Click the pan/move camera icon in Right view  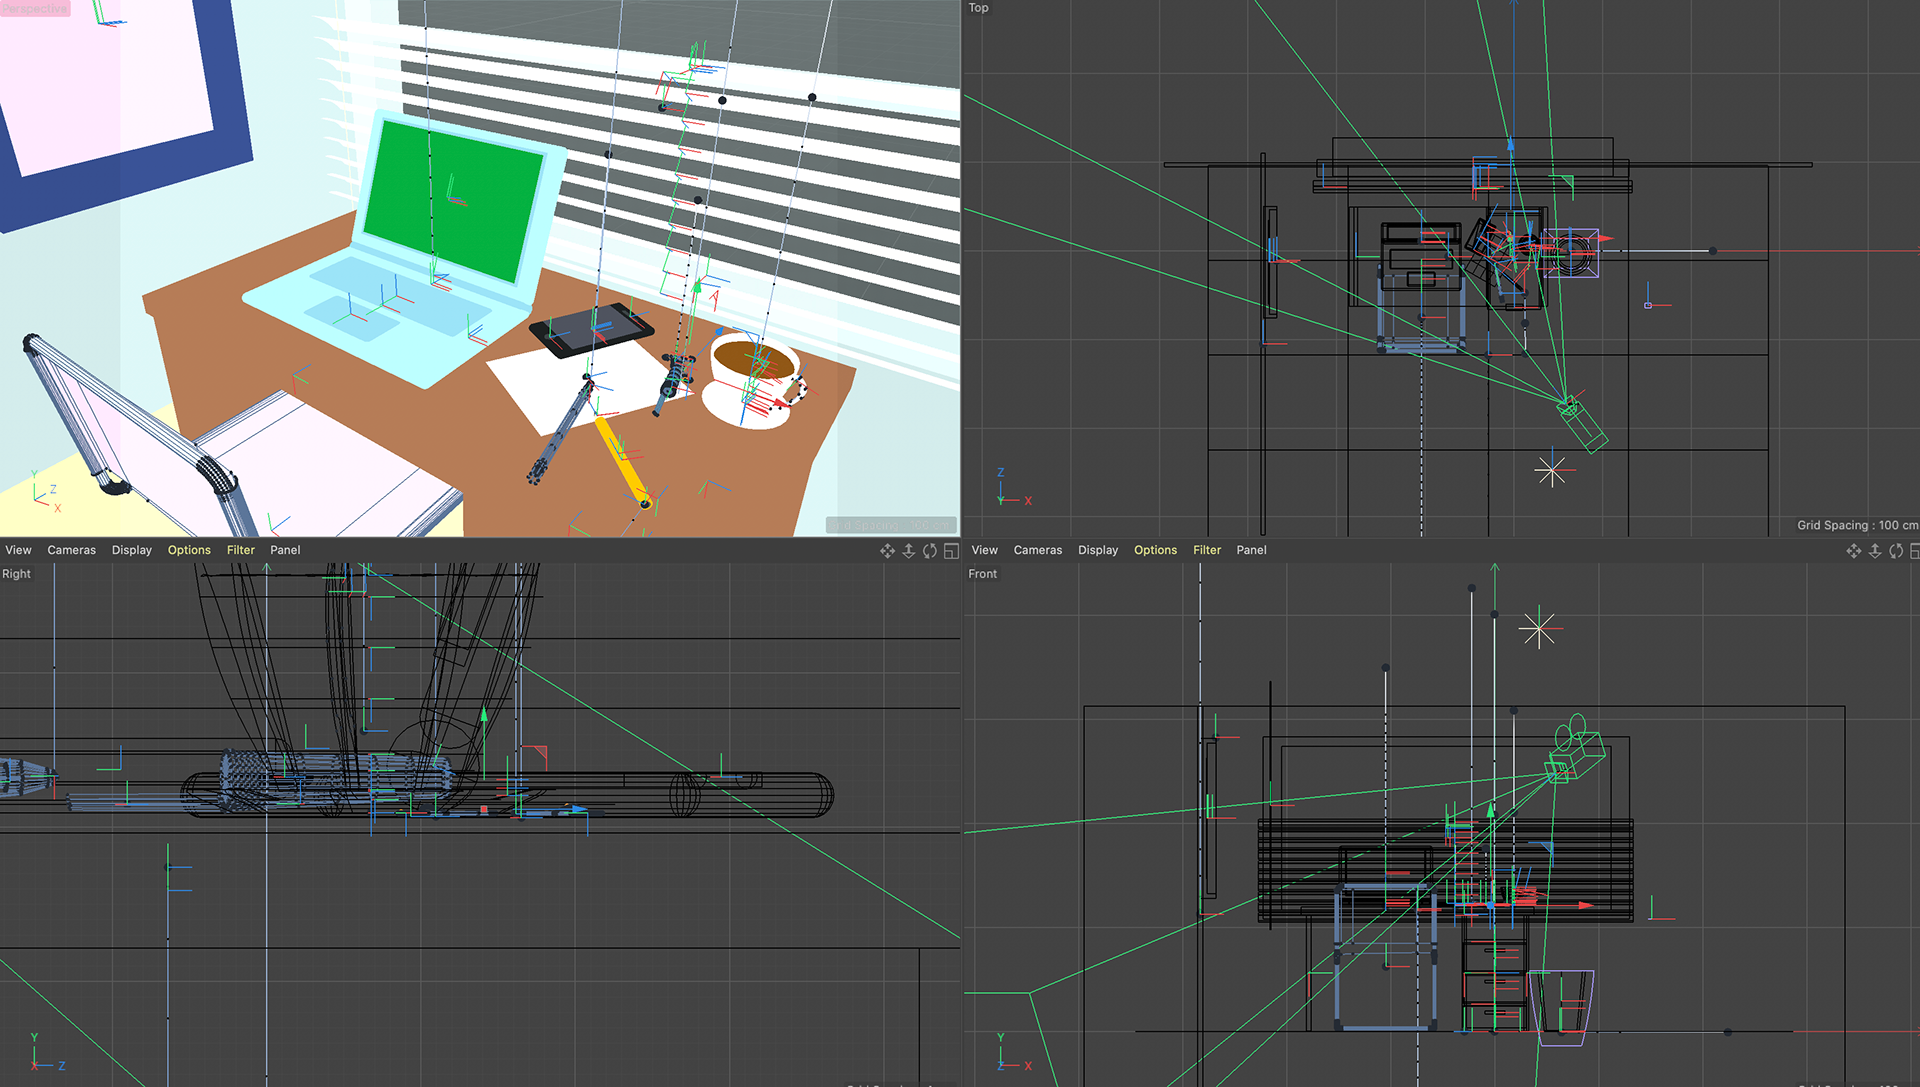[887, 551]
